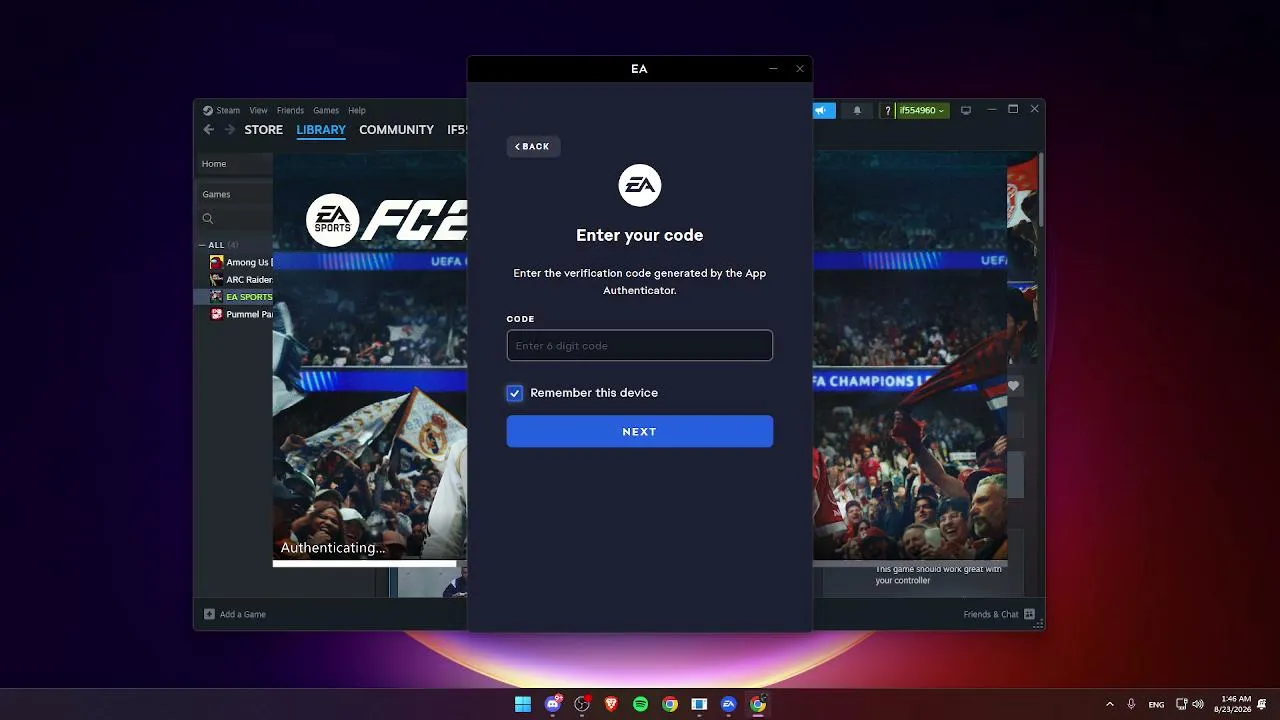
Task: Open Brave browser from the taskbar
Action: click(611, 704)
